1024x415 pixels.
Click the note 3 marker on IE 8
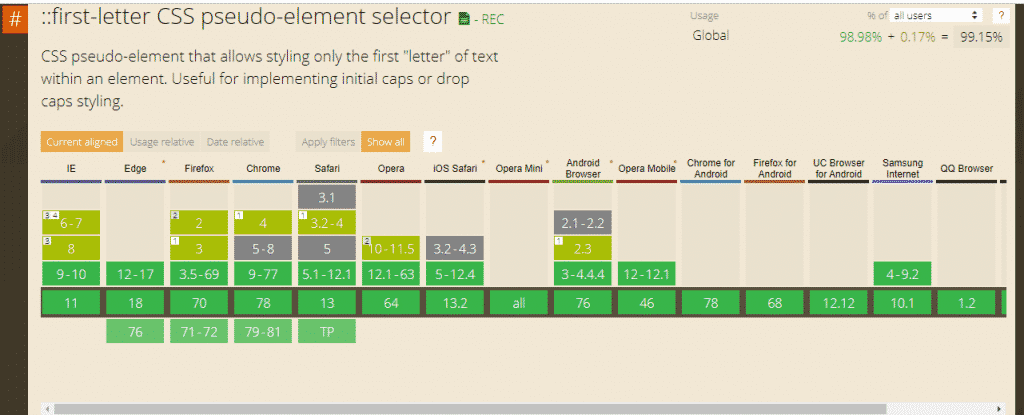coord(46,241)
